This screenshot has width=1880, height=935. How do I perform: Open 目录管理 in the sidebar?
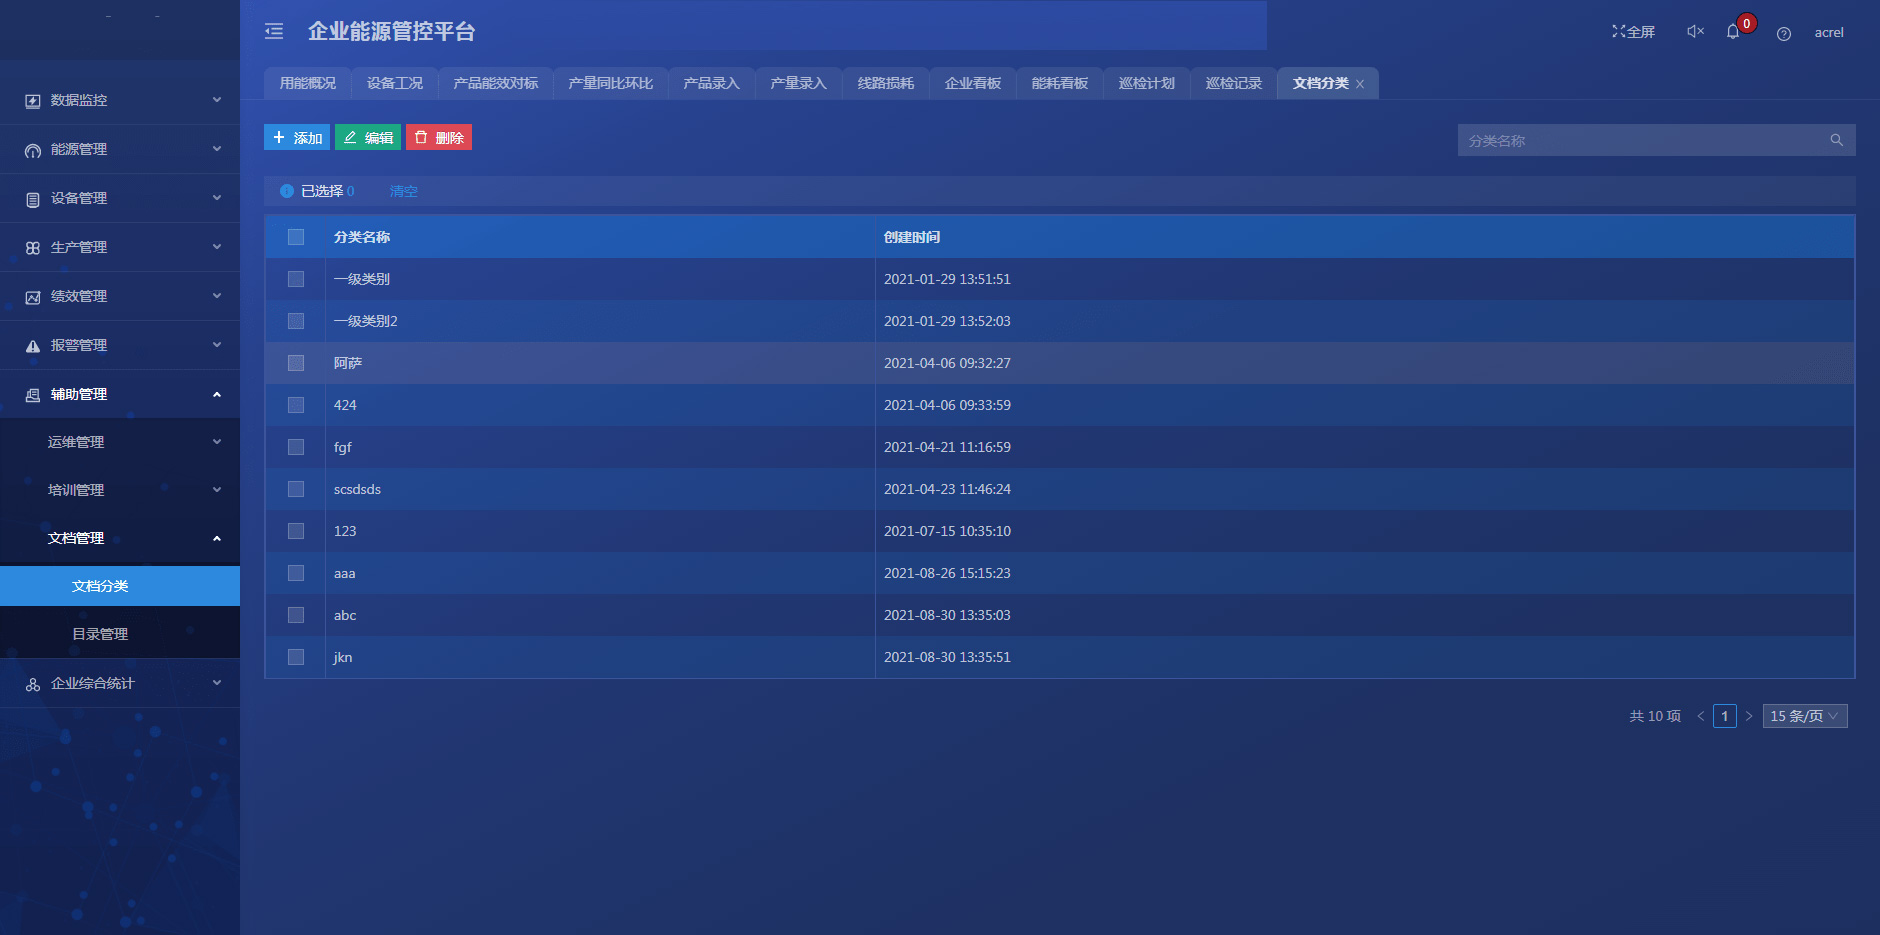coord(100,634)
